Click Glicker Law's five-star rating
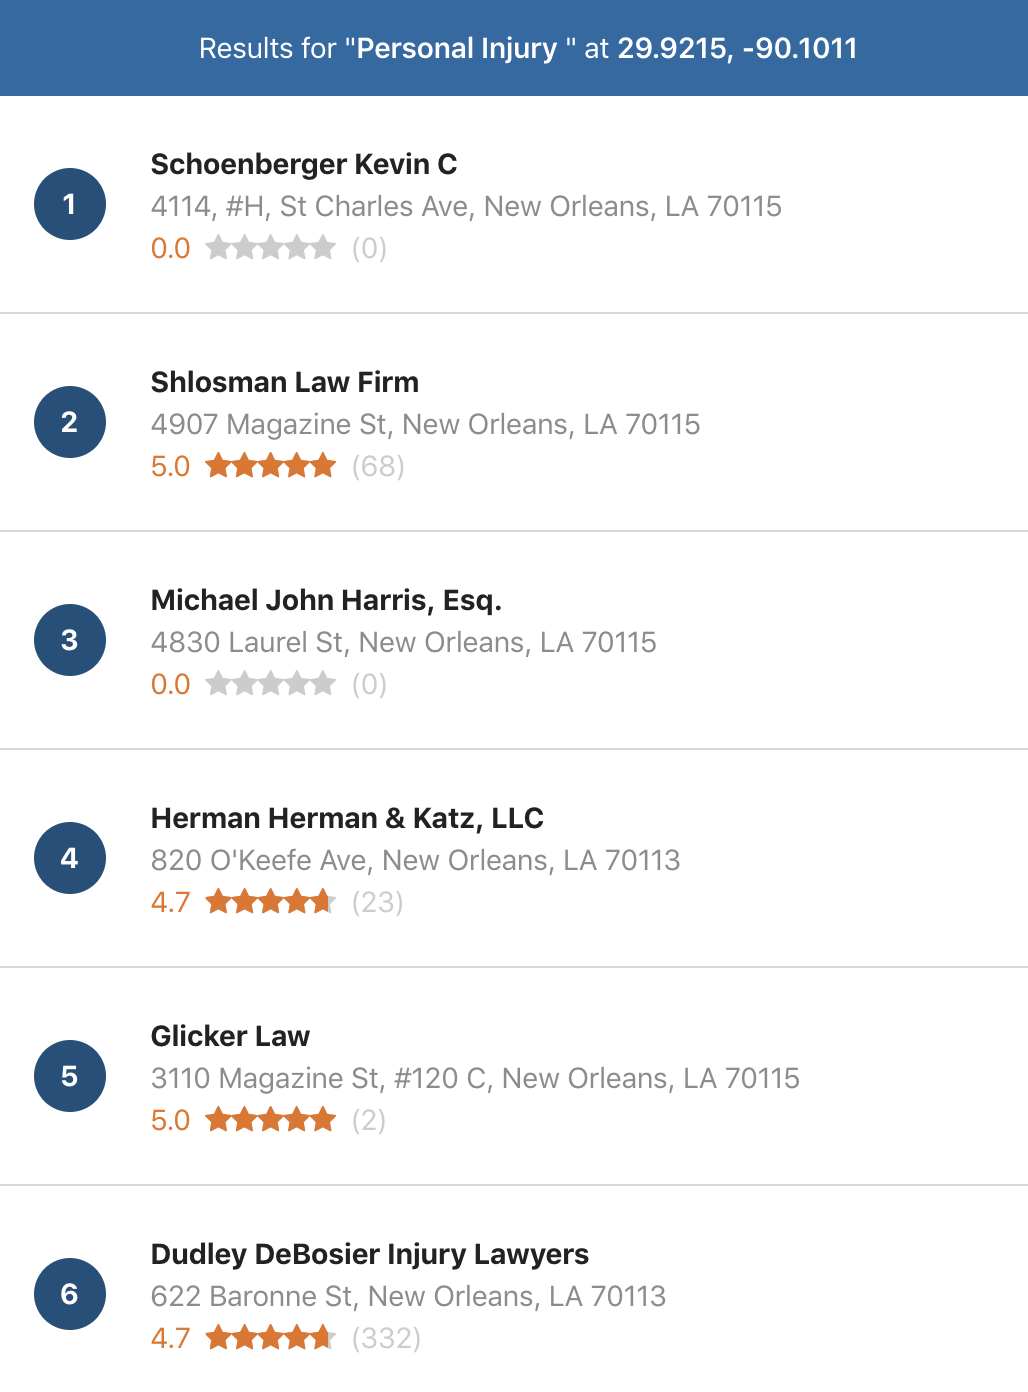Viewport: 1028px width, 1392px height. (x=270, y=1120)
